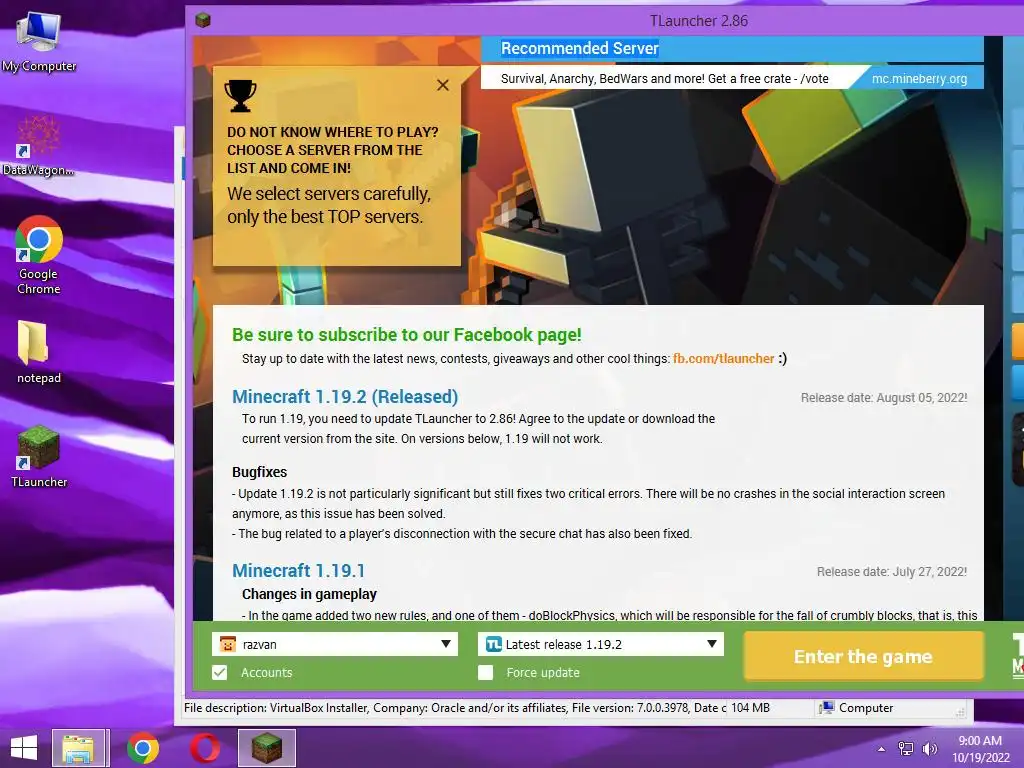Click the trophy icon in server tip
Viewport: 1024px width, 768px height.
point(240,96)
